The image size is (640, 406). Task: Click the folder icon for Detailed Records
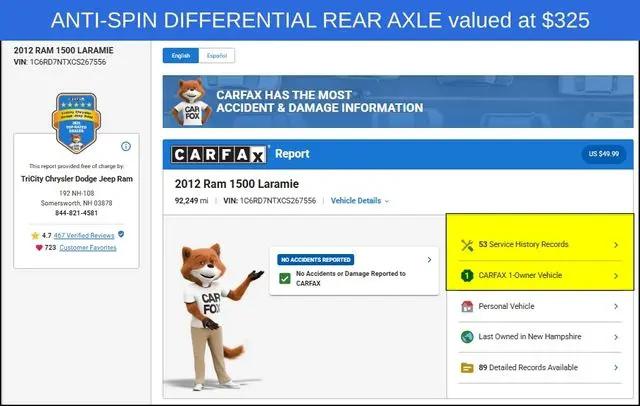(467, 368)
